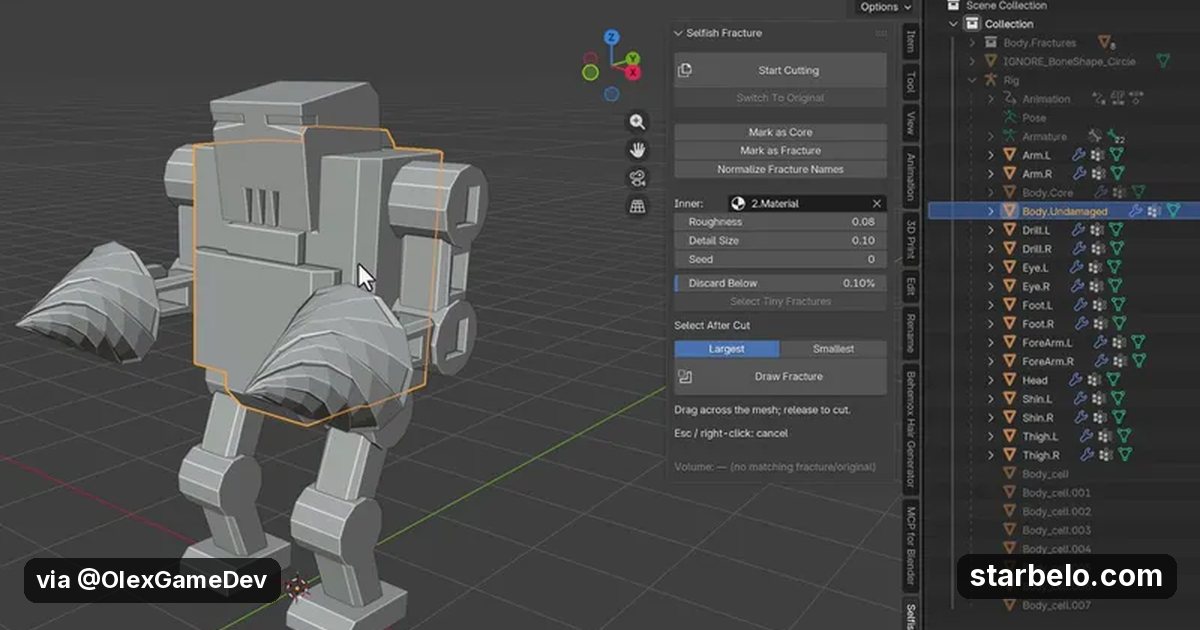
Task: Activate the pan view hand icon
Action: pos(637,150)
